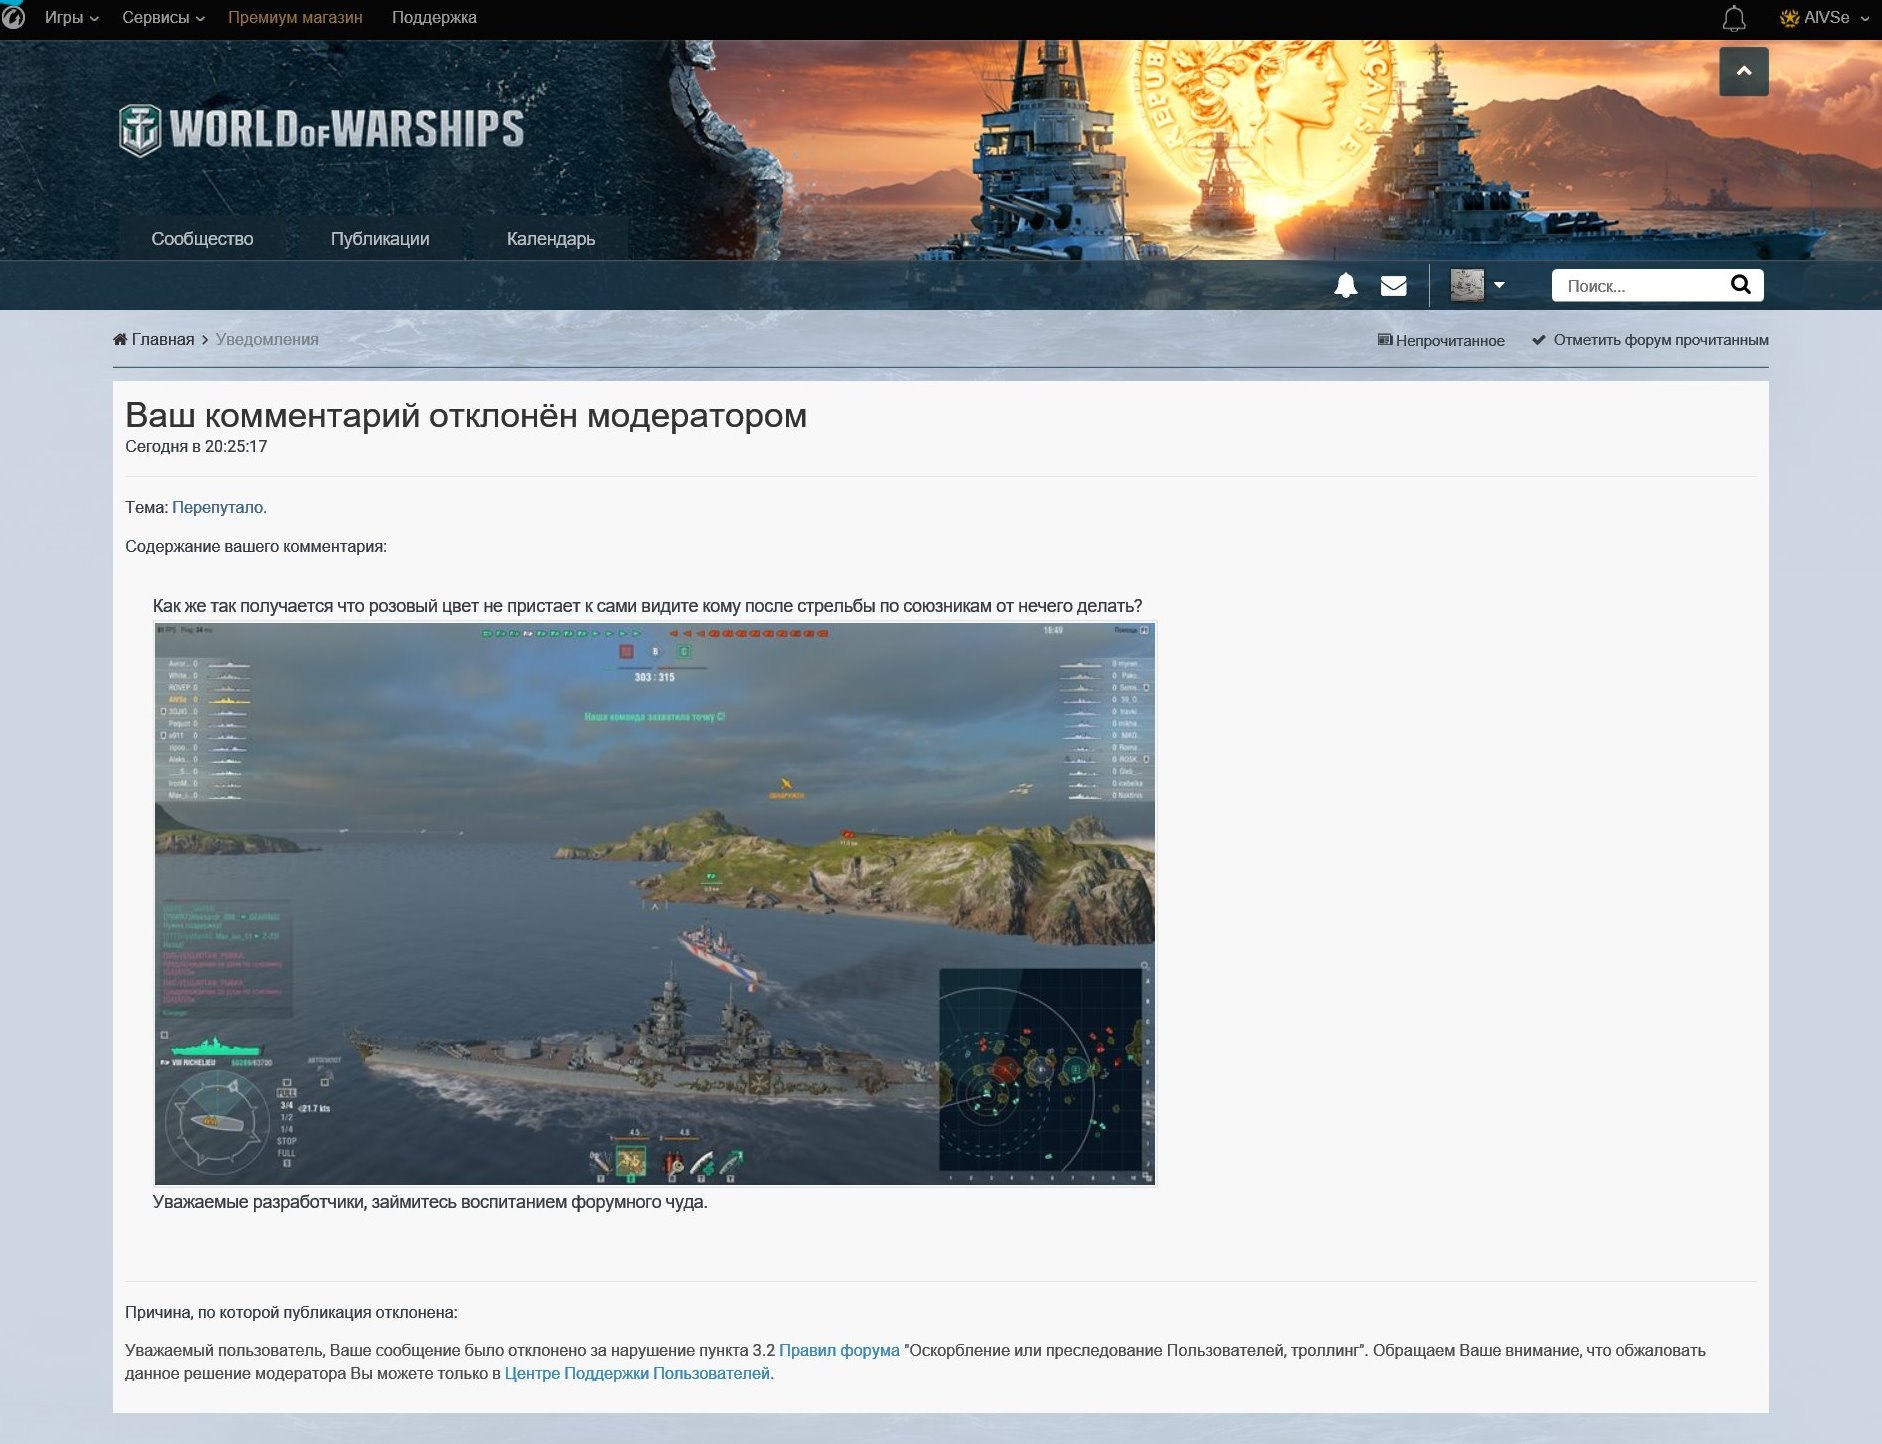Open the Игры dropdown menu
Image resolution: width=1882 pixels, height=1444 pixels.
pos(71,17)
